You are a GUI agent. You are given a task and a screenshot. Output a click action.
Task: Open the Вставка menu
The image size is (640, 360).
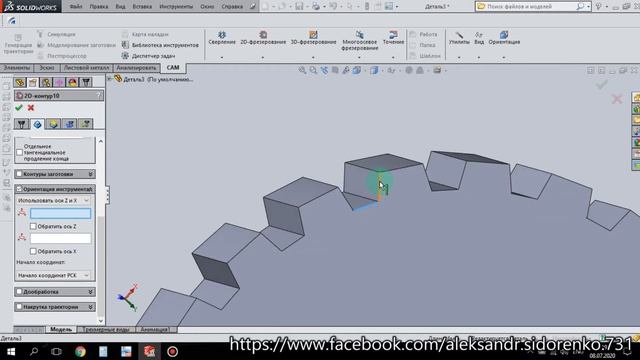coord(142,7)
